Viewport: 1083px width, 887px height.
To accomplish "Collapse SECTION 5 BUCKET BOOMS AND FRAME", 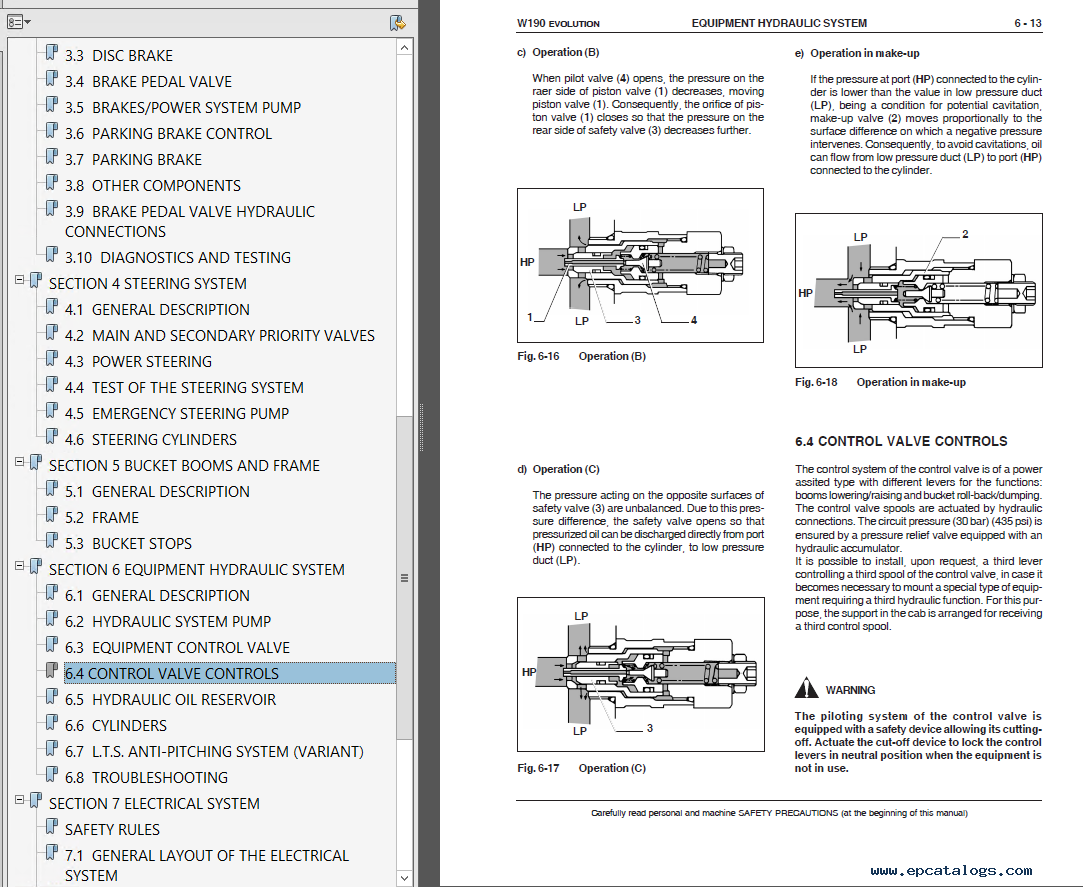I will coord(19,461).
